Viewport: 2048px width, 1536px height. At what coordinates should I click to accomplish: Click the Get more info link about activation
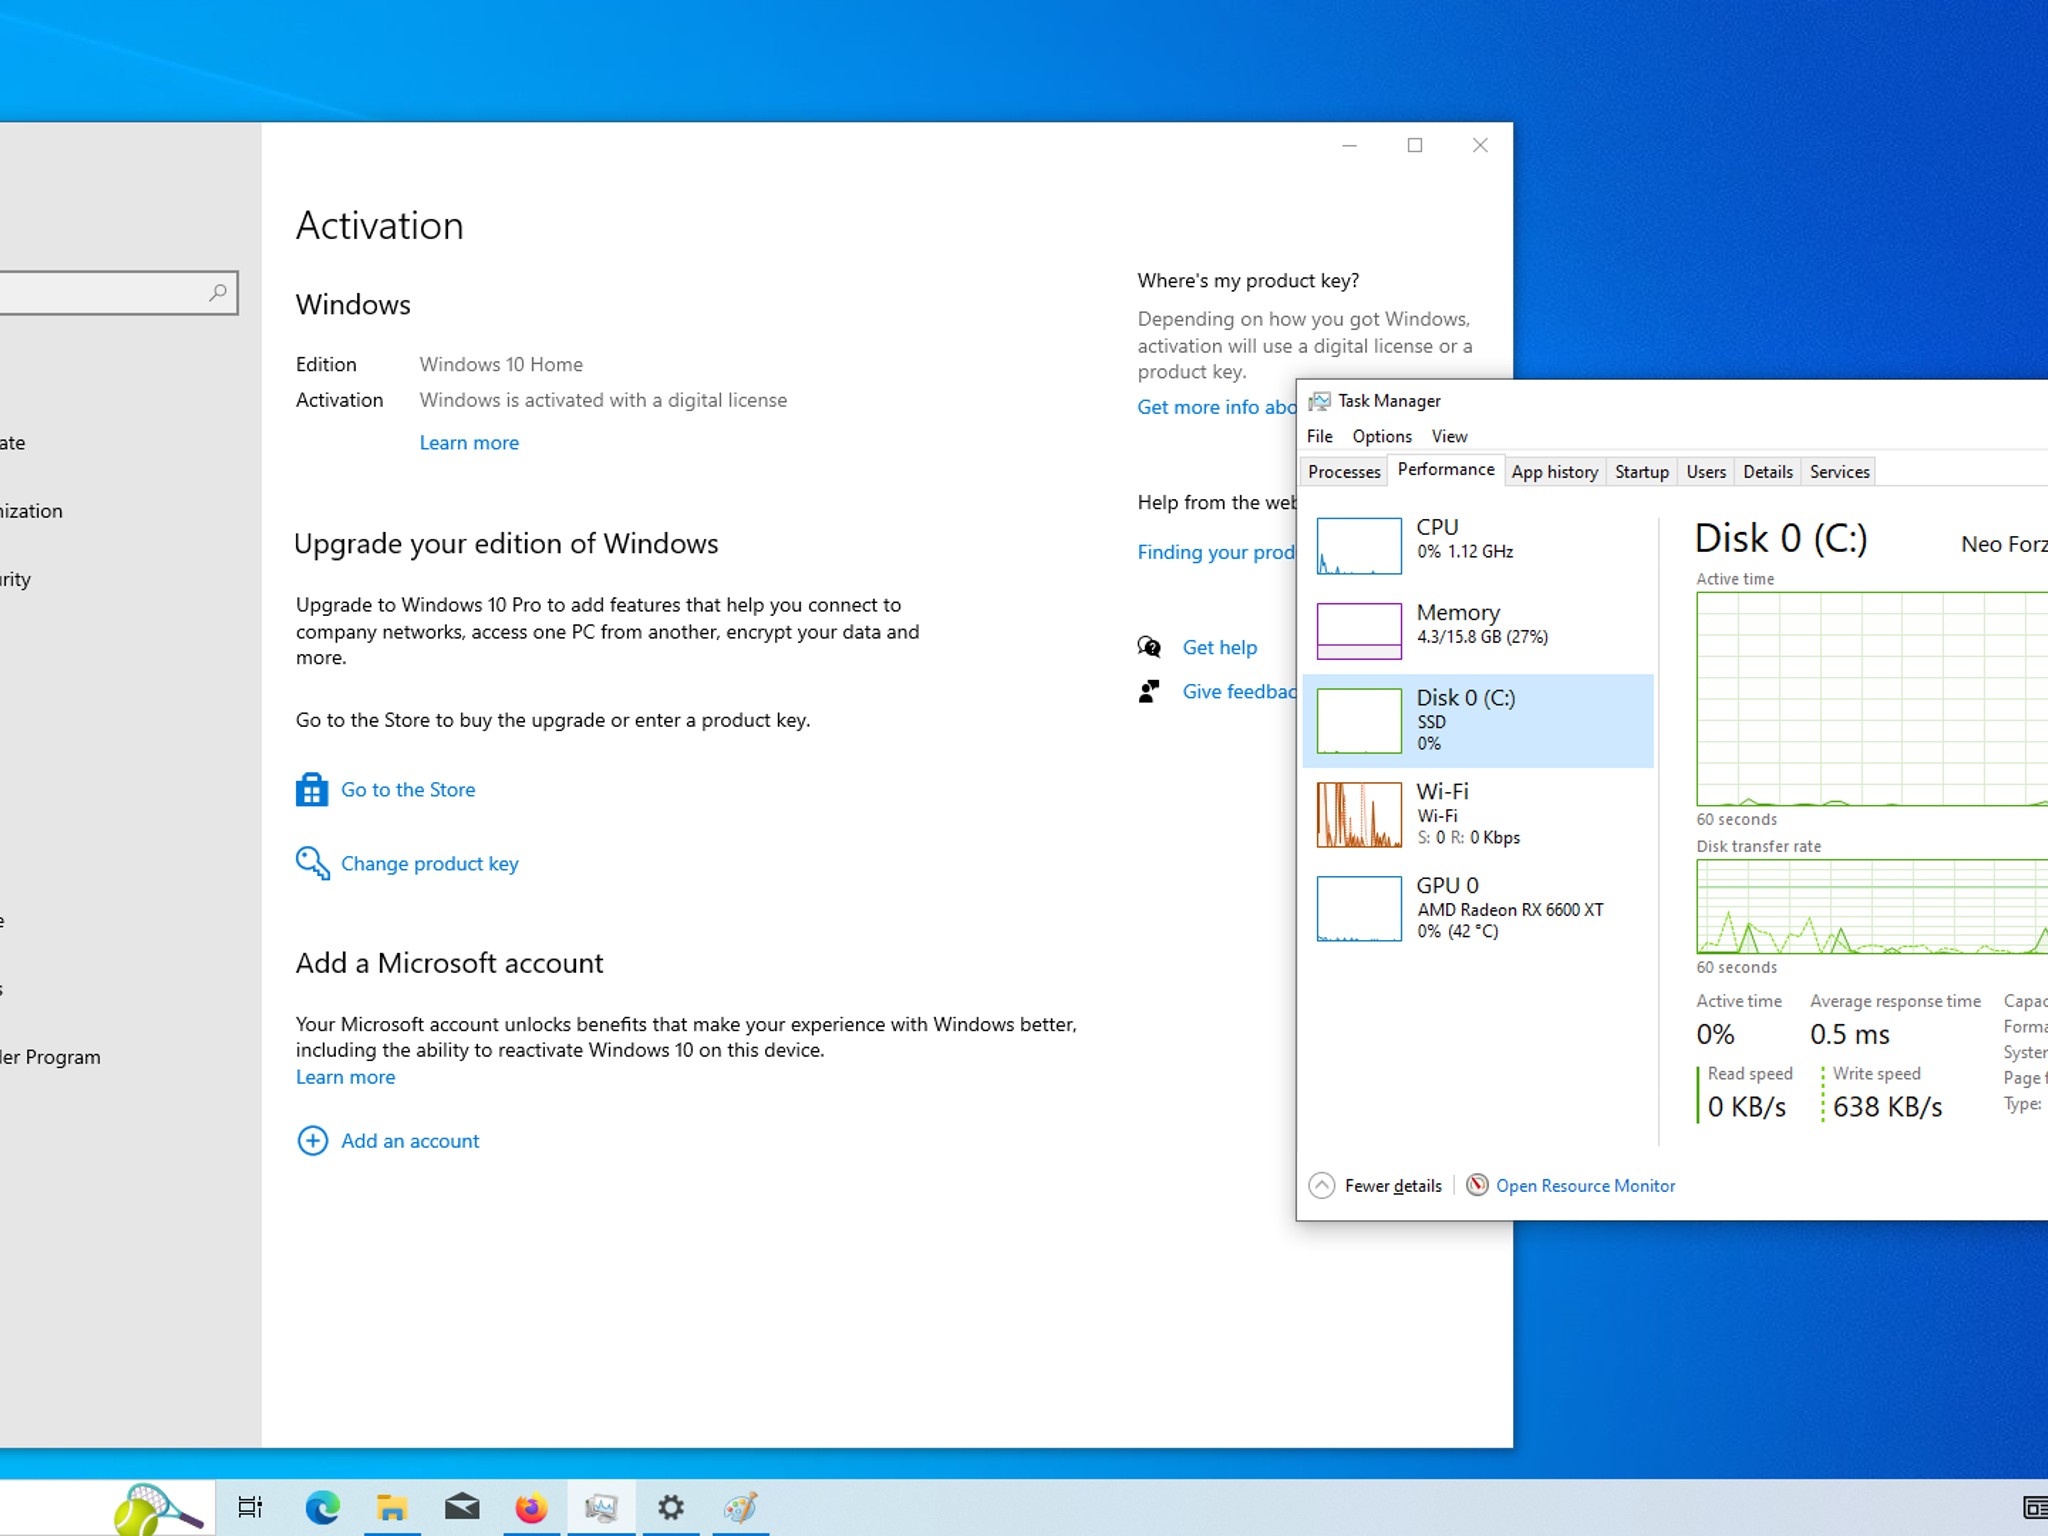pyautogui.click(x=1216, y=407)
